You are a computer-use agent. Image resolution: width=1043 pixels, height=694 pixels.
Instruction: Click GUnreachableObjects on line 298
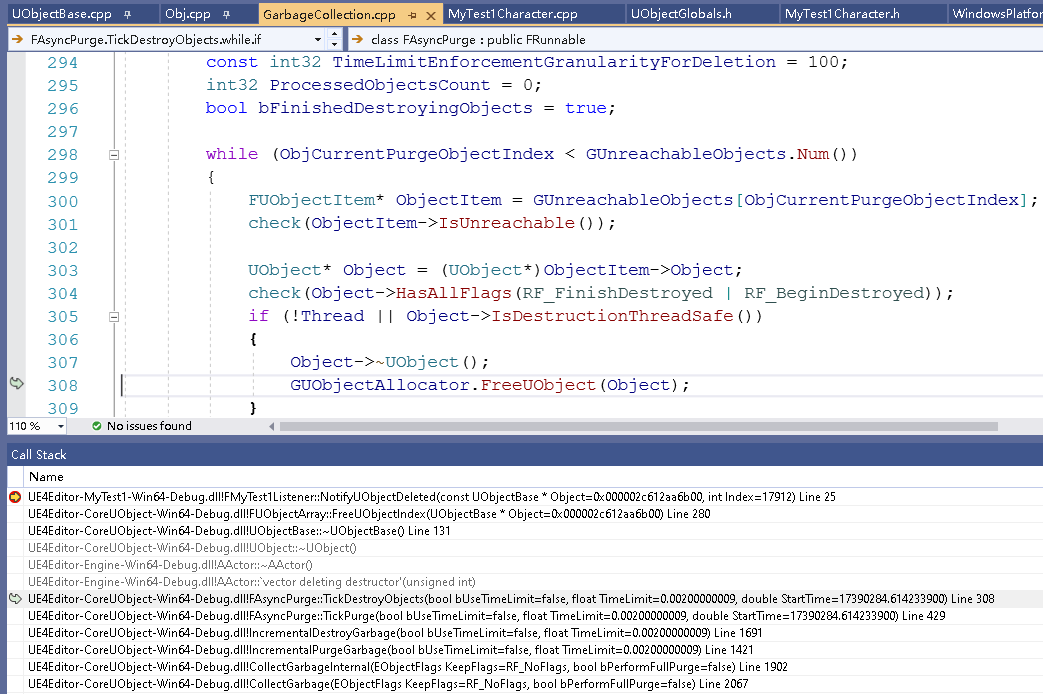coord(686,154)
